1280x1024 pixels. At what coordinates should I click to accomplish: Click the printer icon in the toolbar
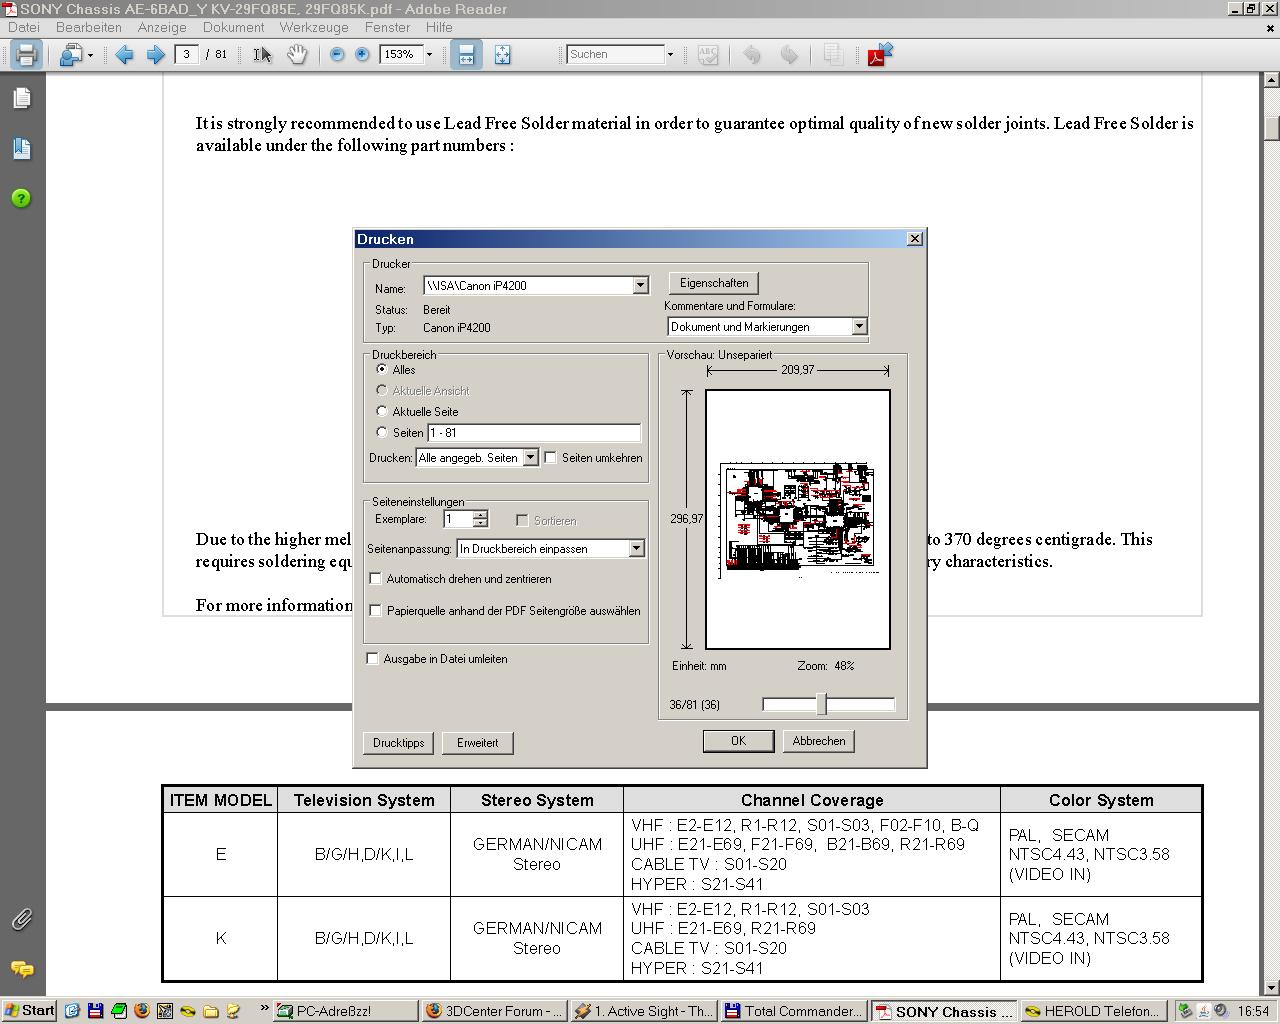[26, 54]
